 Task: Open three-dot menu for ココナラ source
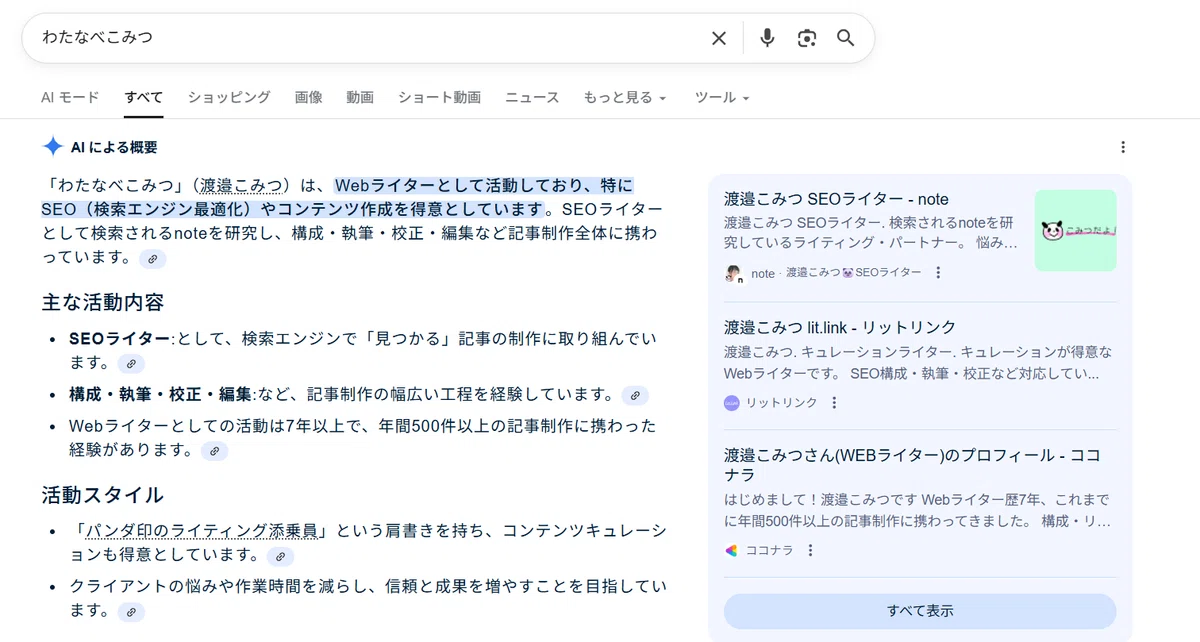(x=811, y=550)
